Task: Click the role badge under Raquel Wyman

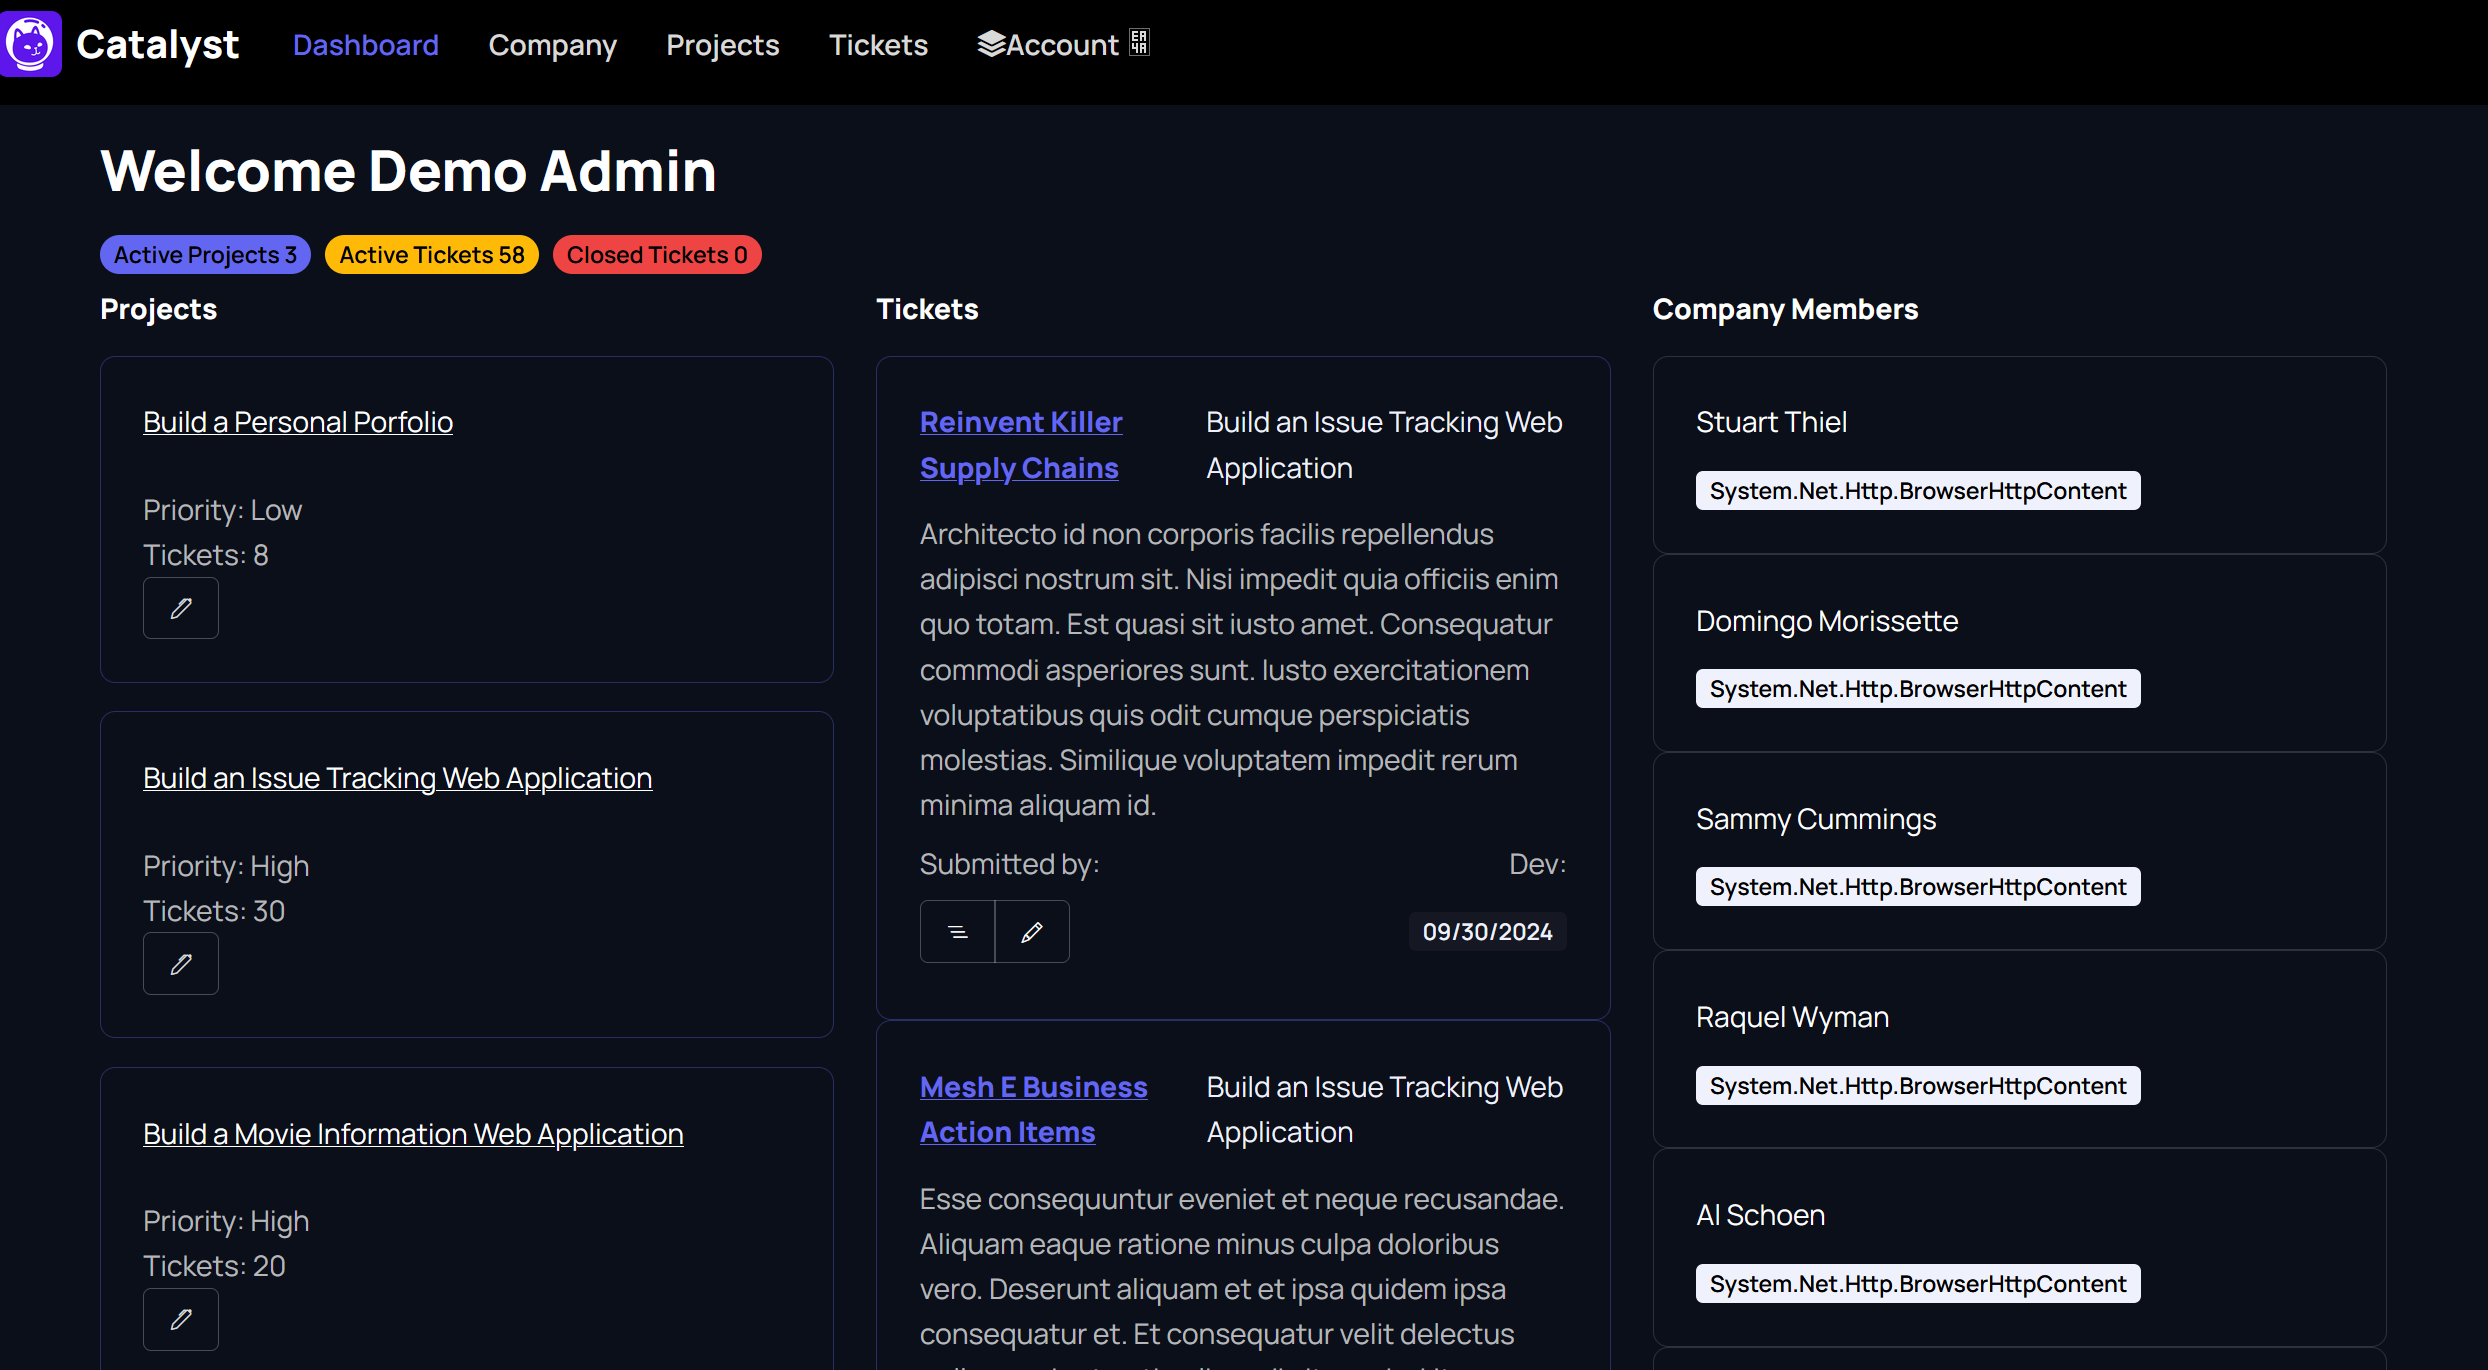Action: coord(1918,1086)
